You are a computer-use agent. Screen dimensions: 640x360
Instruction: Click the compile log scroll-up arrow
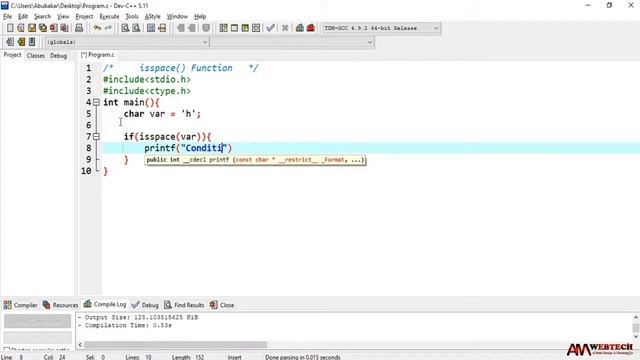636,317
